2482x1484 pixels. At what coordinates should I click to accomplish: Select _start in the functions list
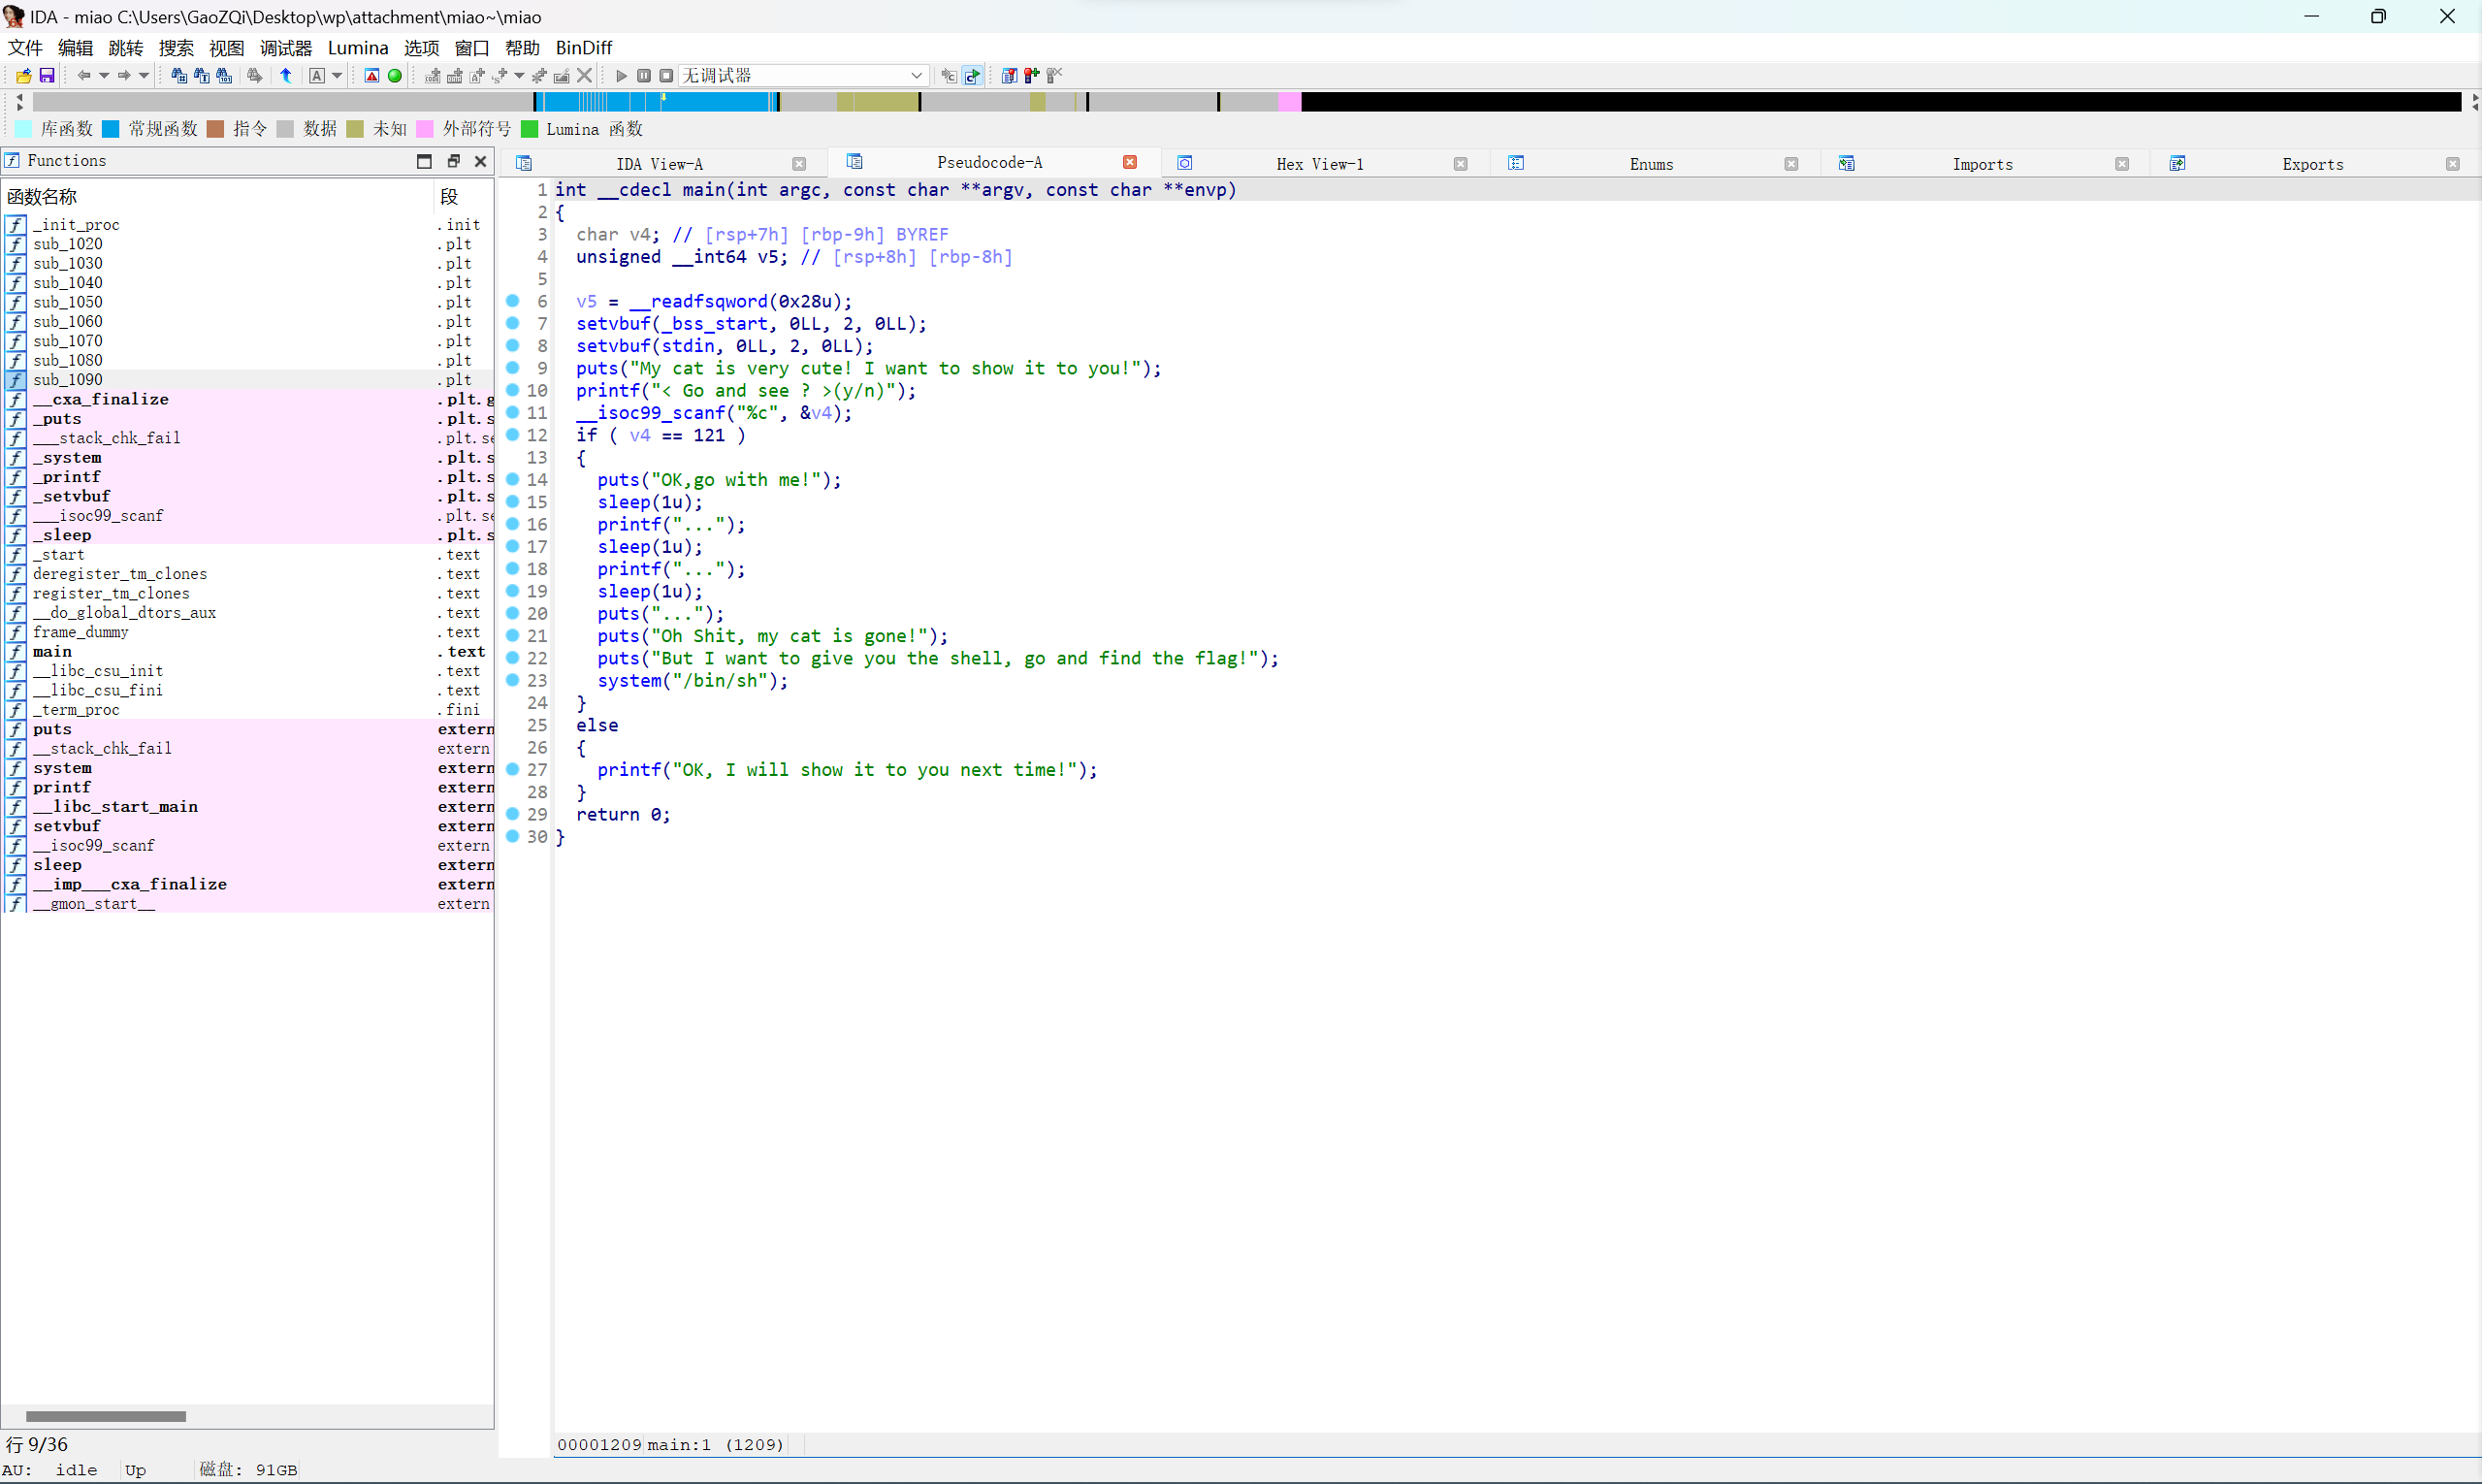pyautogui.click(x=248, y=555)
